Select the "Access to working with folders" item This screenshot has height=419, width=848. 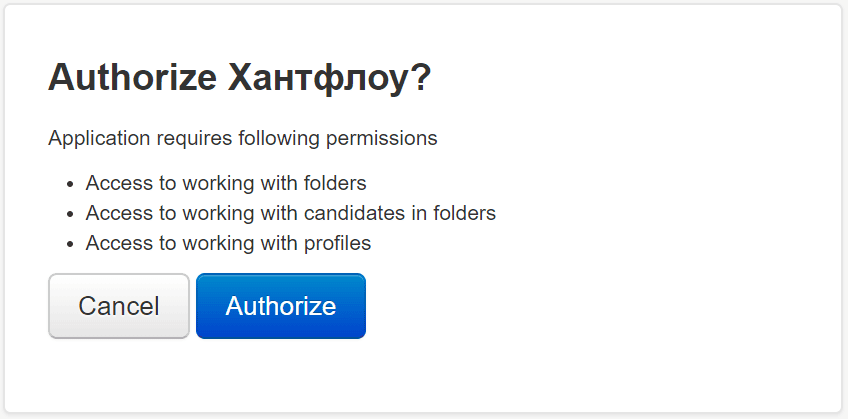pos(226,184)
